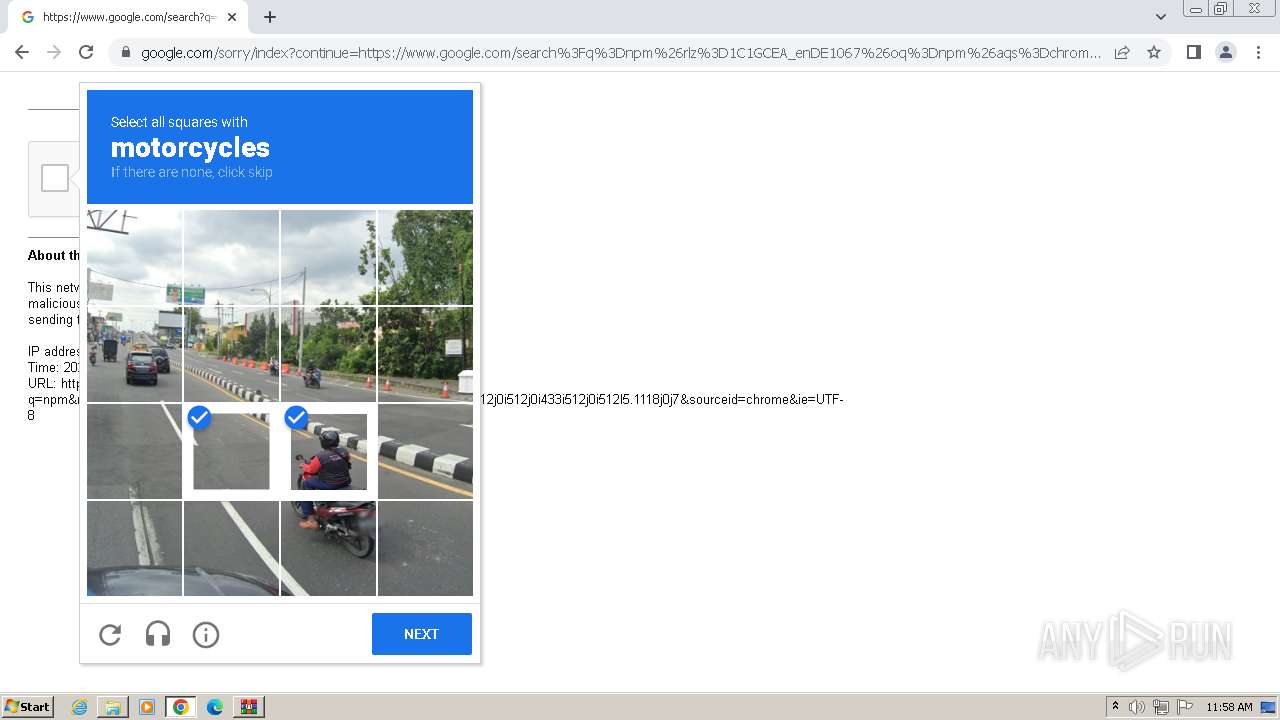1280x720 pixels.
Task: Get an audio challenge via headphones icon
Action: (x=158, y=634)
